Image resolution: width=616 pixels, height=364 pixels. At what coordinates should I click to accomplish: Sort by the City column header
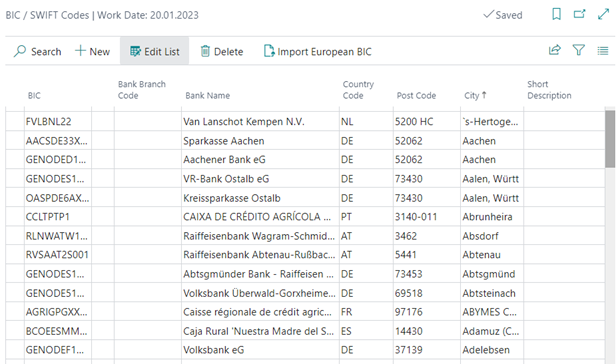click(x=475, y=95)
